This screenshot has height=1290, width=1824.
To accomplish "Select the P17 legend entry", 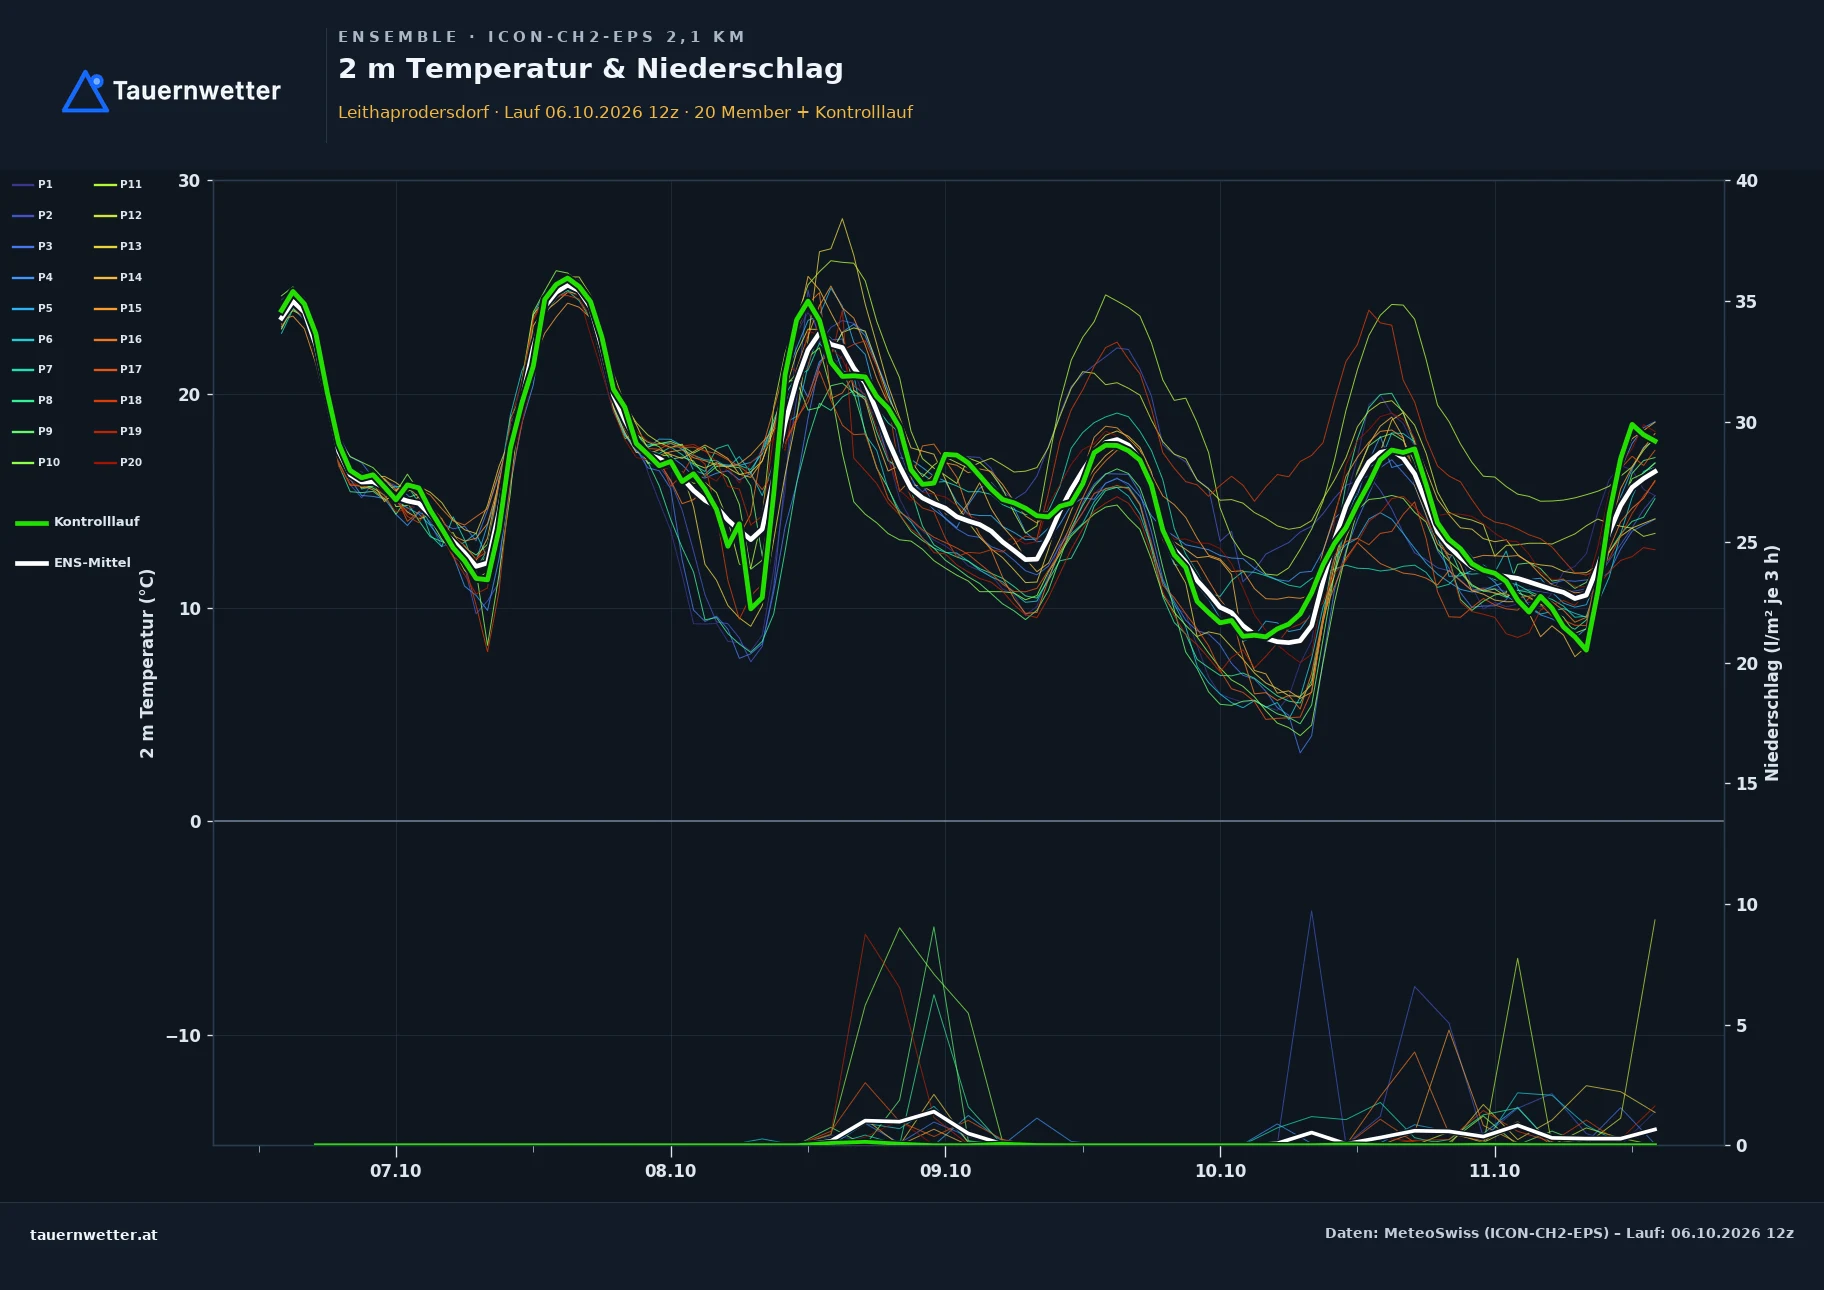I will point(118,369).
